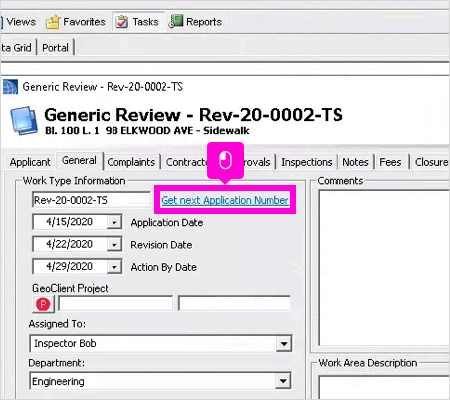The height and width of the screenshot is (400, 450).
Task: Open the Reports icon in toolbar
Action: point(176,21)
